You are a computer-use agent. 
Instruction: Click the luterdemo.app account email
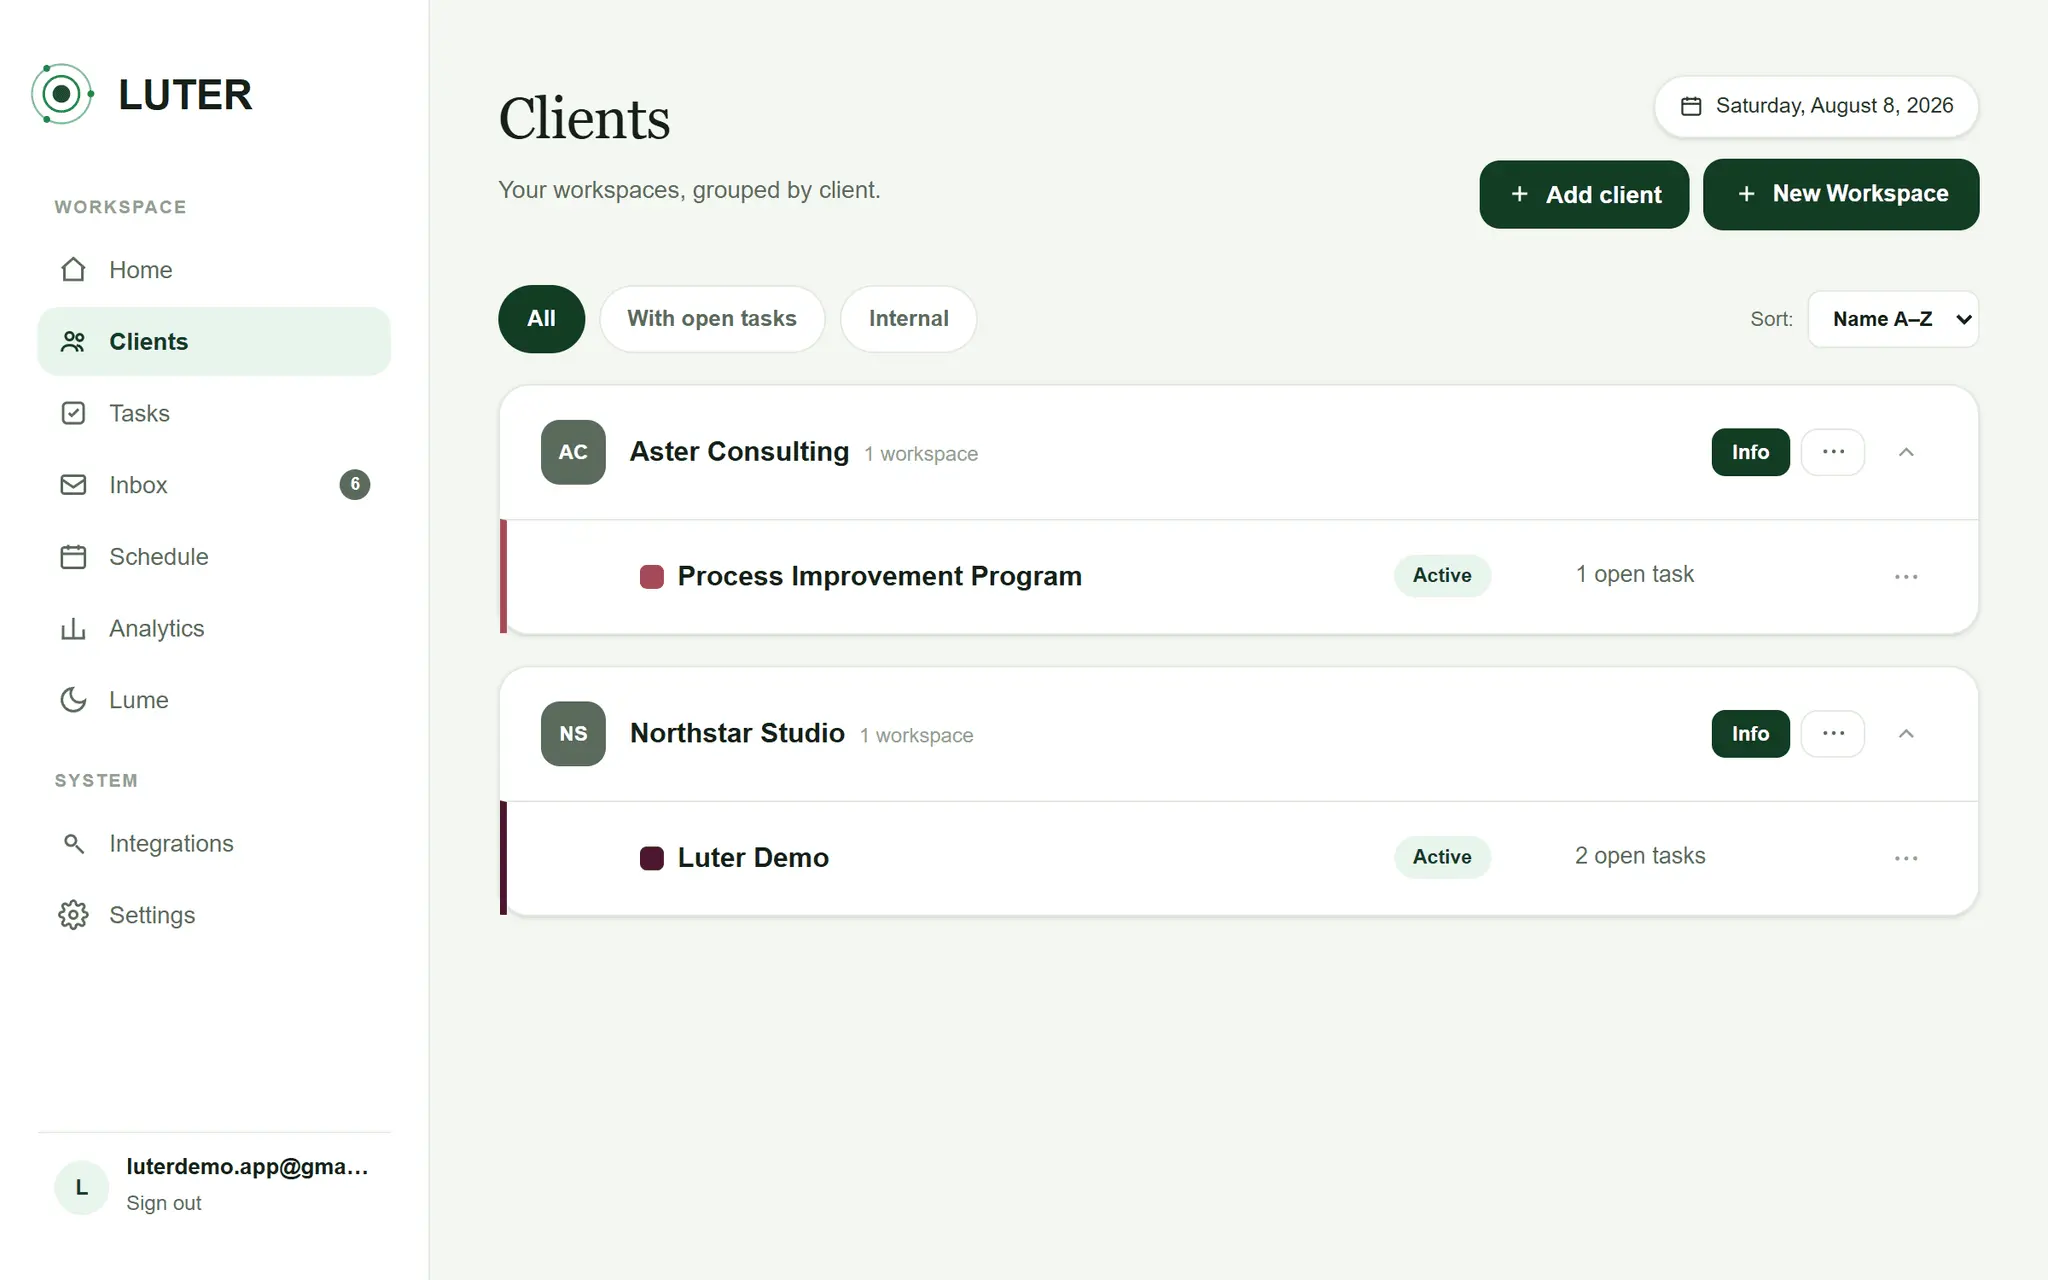[247, 1167]
